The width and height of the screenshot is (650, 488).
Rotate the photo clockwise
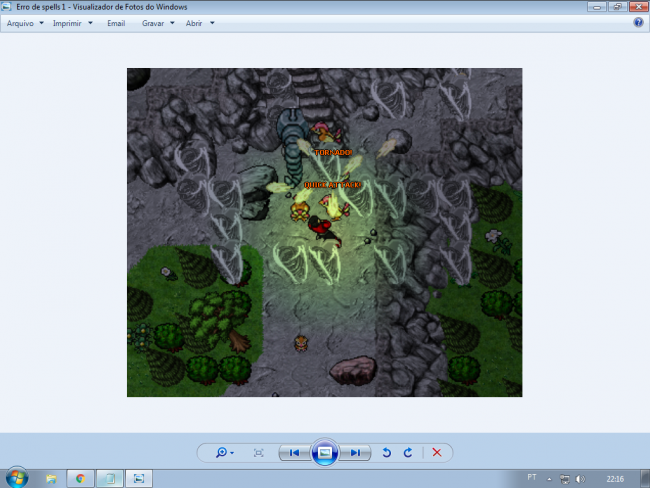coord(408,453)
